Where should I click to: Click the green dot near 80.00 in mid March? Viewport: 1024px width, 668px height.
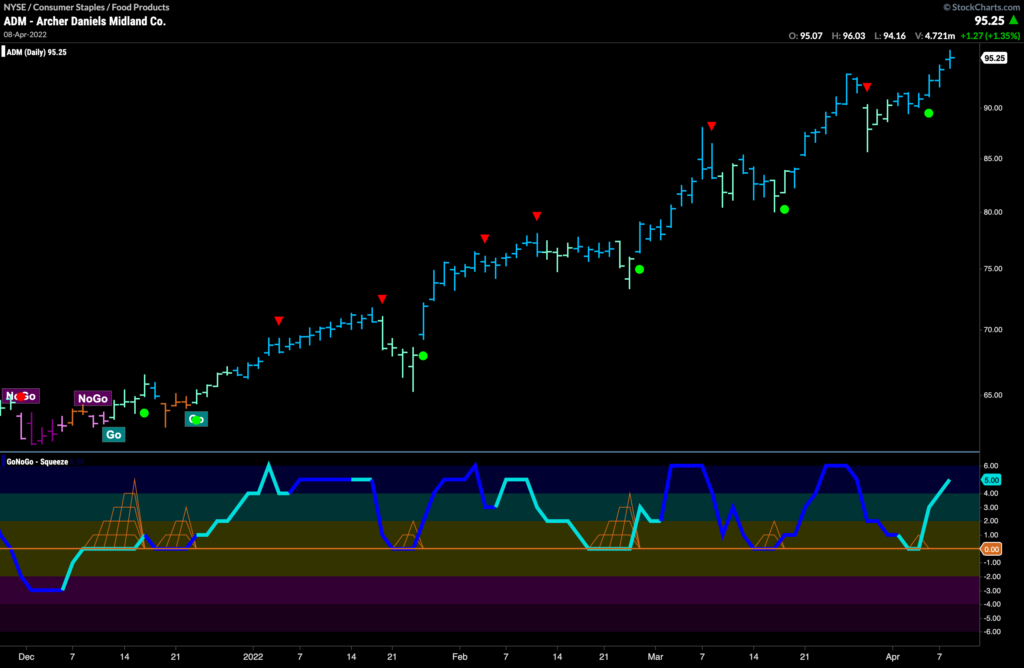(x=784, y=210)
